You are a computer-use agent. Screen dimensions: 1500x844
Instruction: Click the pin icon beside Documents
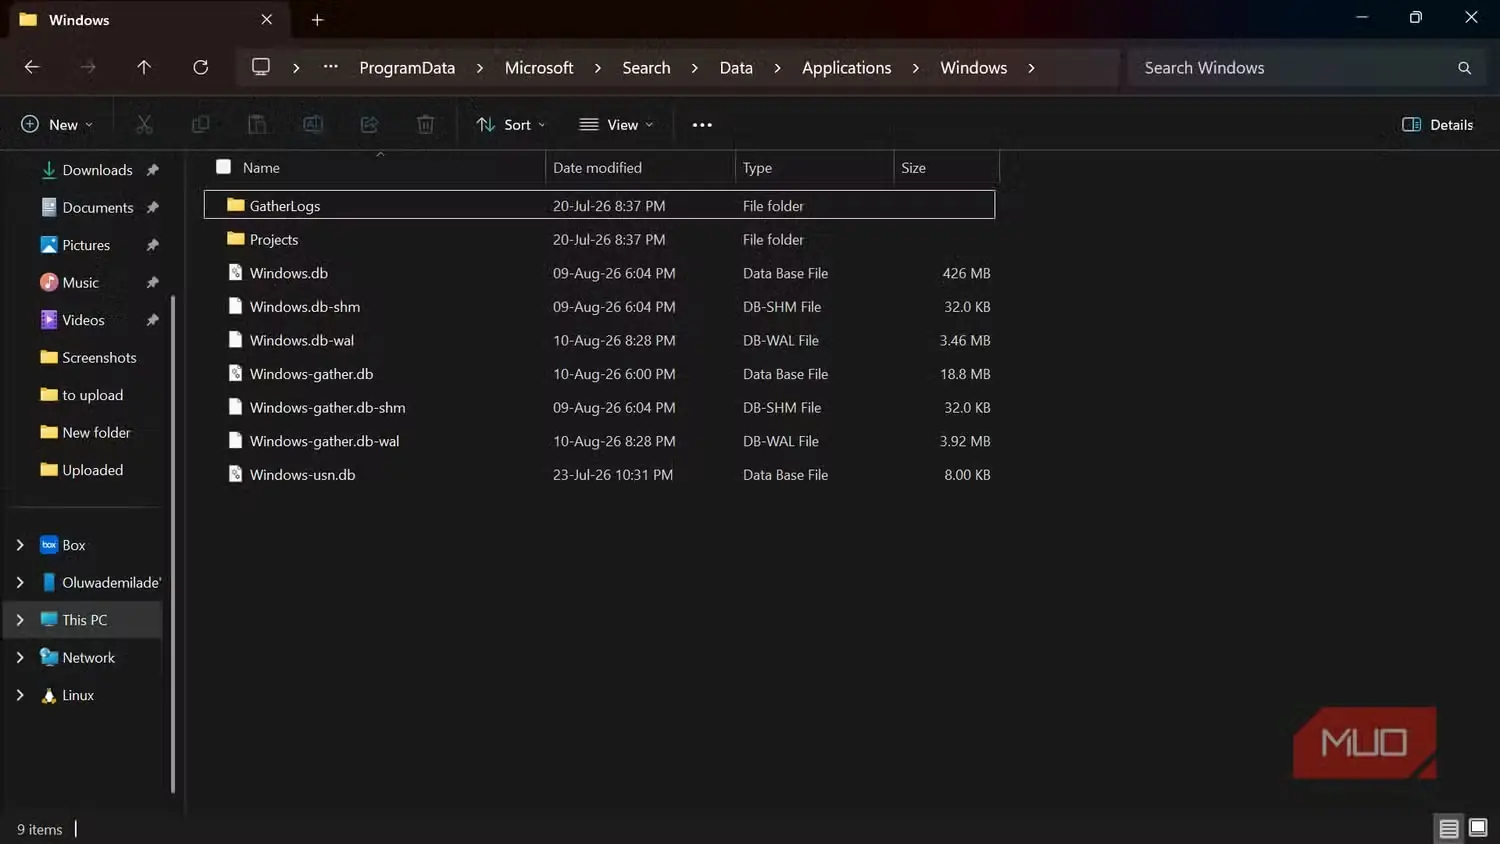pyautogui.click(x=152, y=207)
